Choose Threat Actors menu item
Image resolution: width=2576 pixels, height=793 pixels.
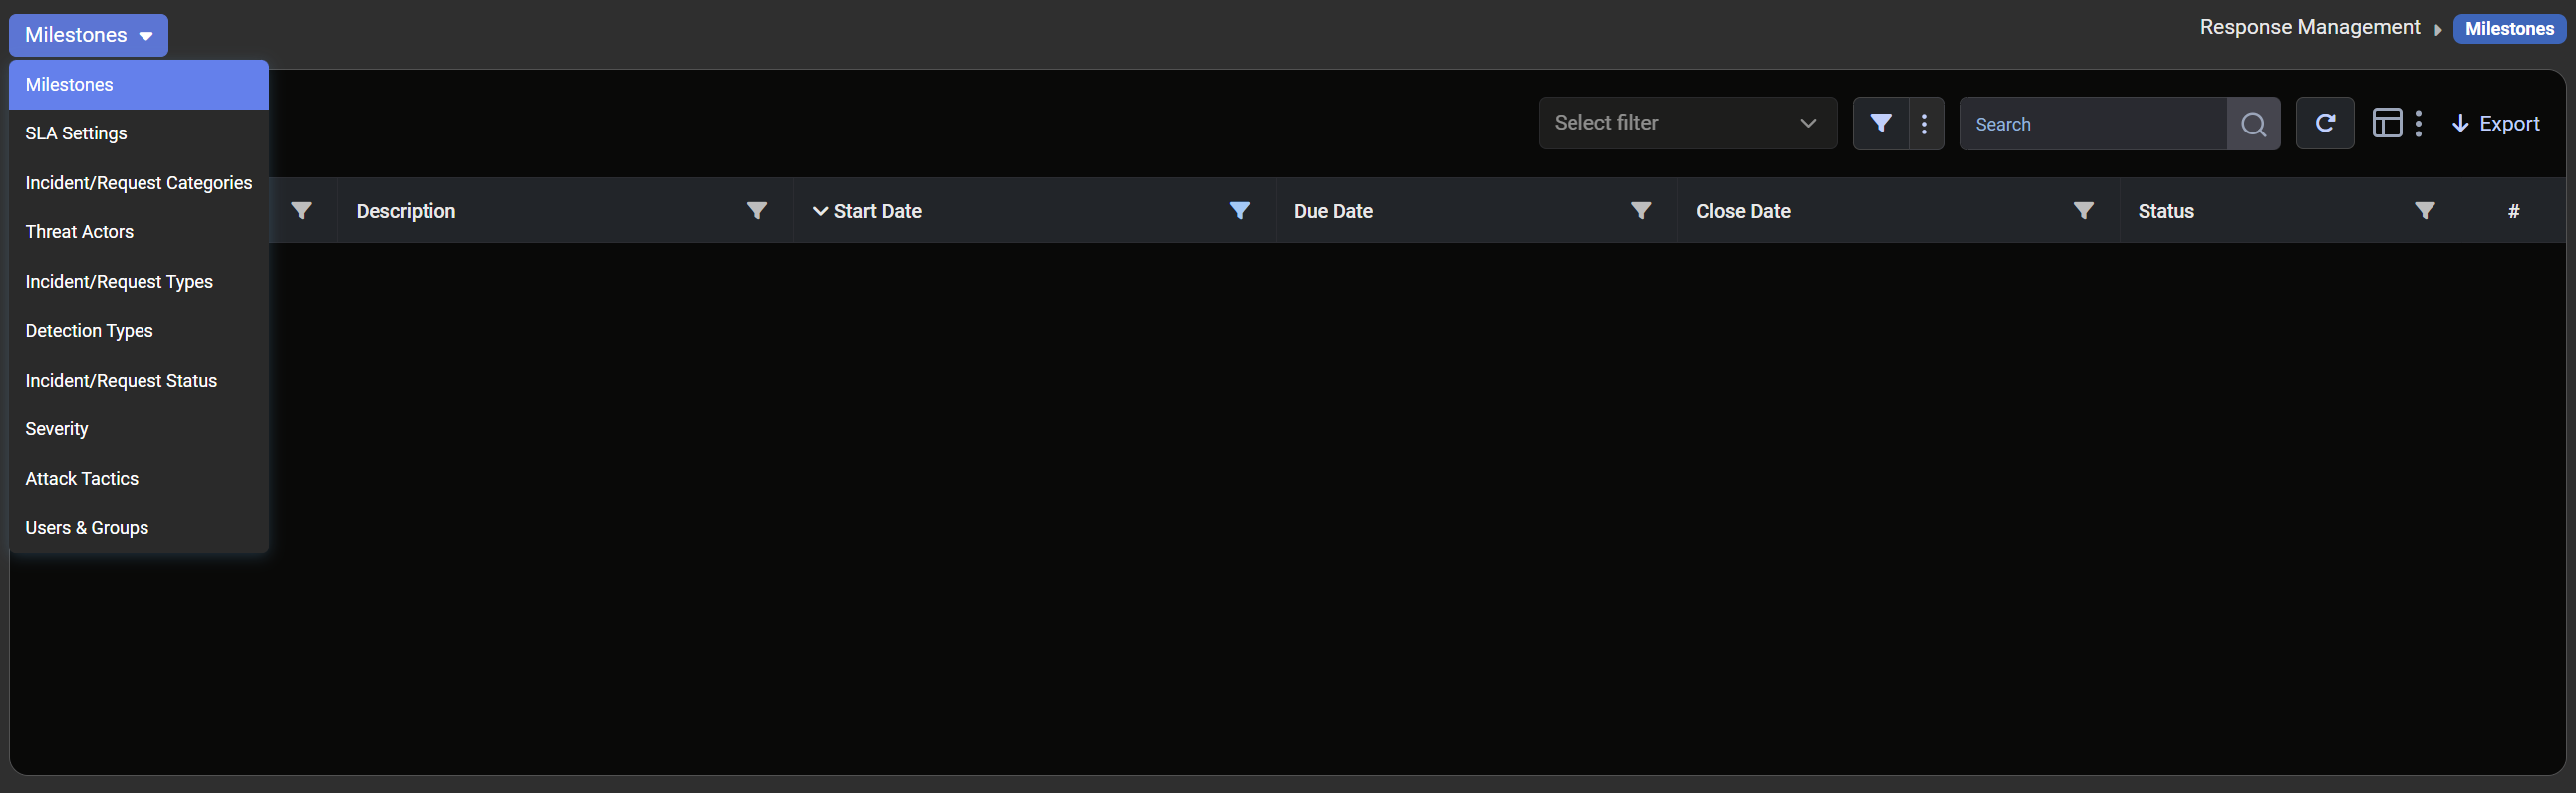coord(79,232)
